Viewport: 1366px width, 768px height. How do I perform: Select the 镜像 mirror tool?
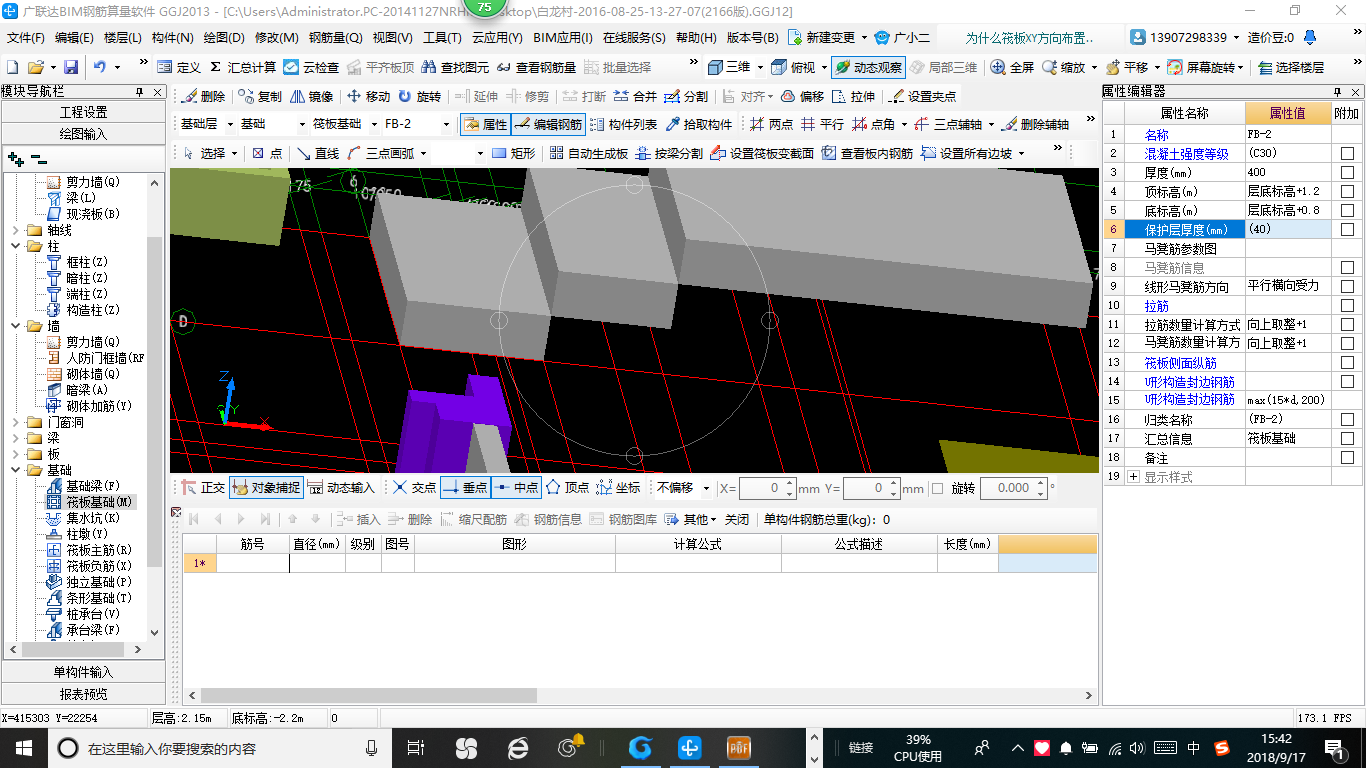(311, 96)
